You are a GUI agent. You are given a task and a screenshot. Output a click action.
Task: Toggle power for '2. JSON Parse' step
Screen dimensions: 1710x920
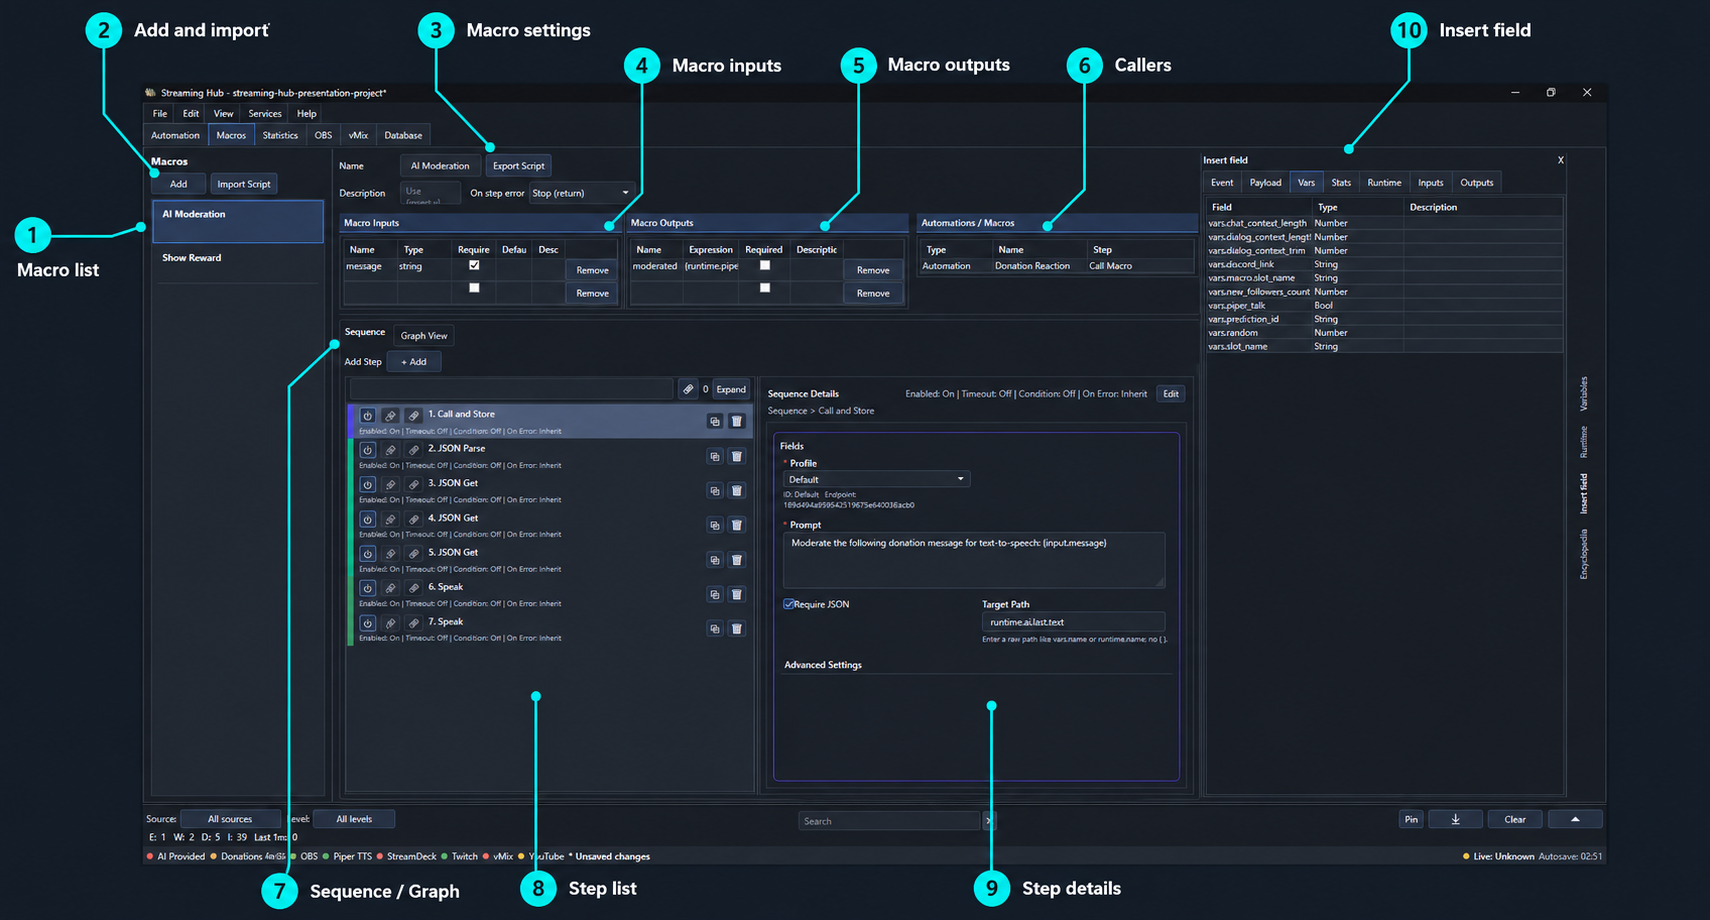pos(367,450)
